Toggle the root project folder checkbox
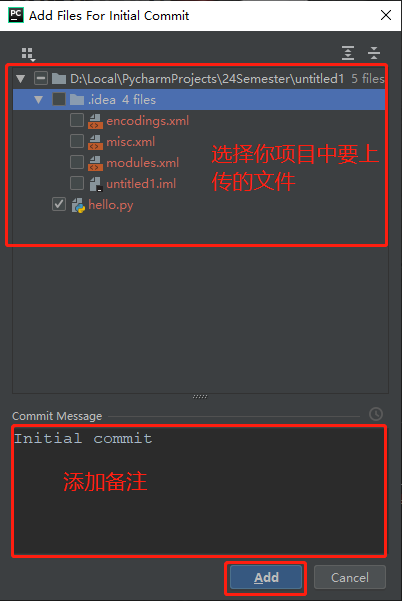Viewport: 402px width, 601px height. 41,78
